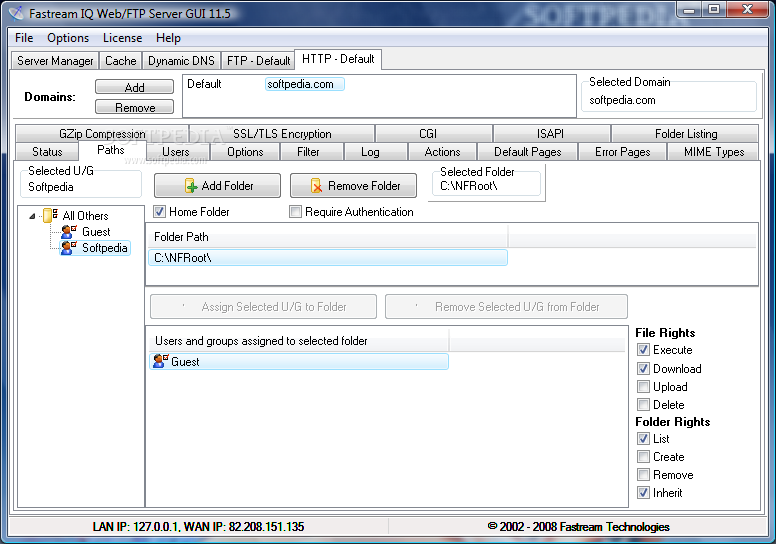Open the Error Pages tab

point(623,151)
